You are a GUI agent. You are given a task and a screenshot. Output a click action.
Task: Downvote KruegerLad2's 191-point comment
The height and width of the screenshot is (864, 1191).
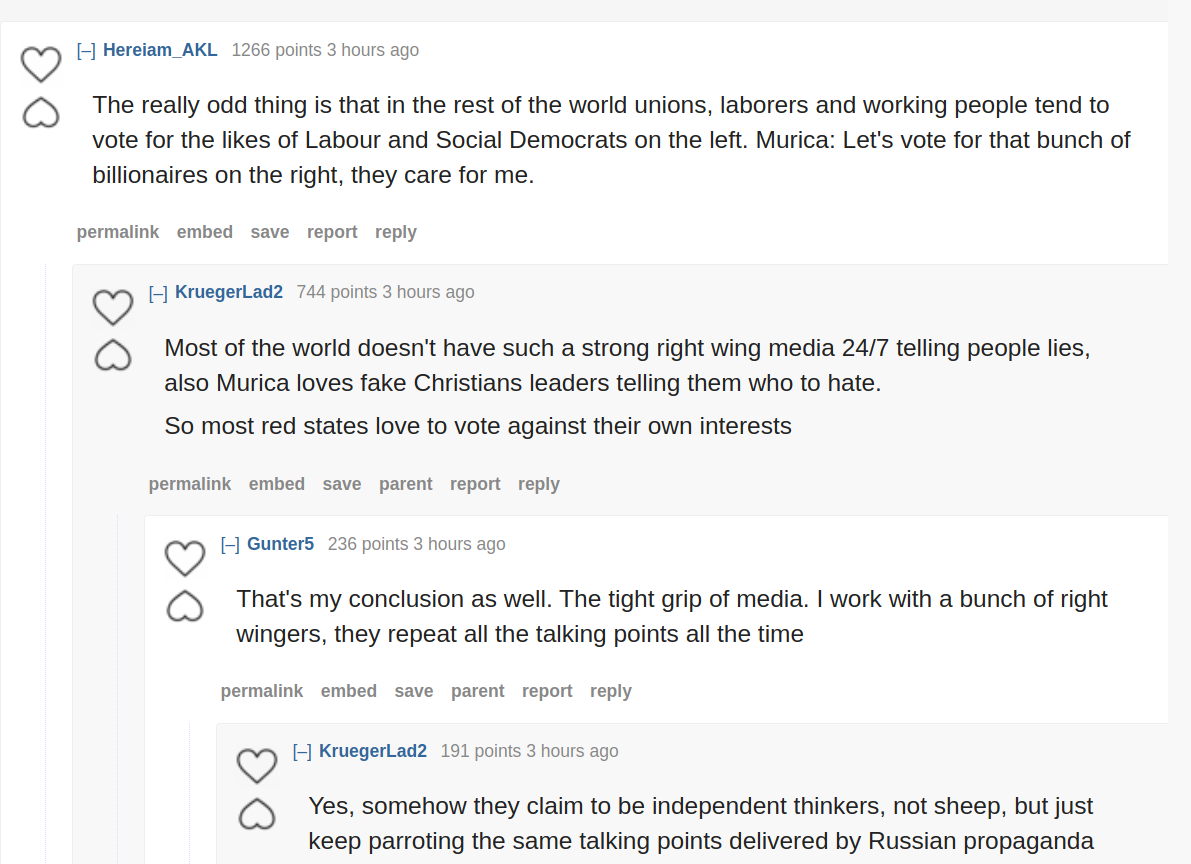[x=257, y=814]
